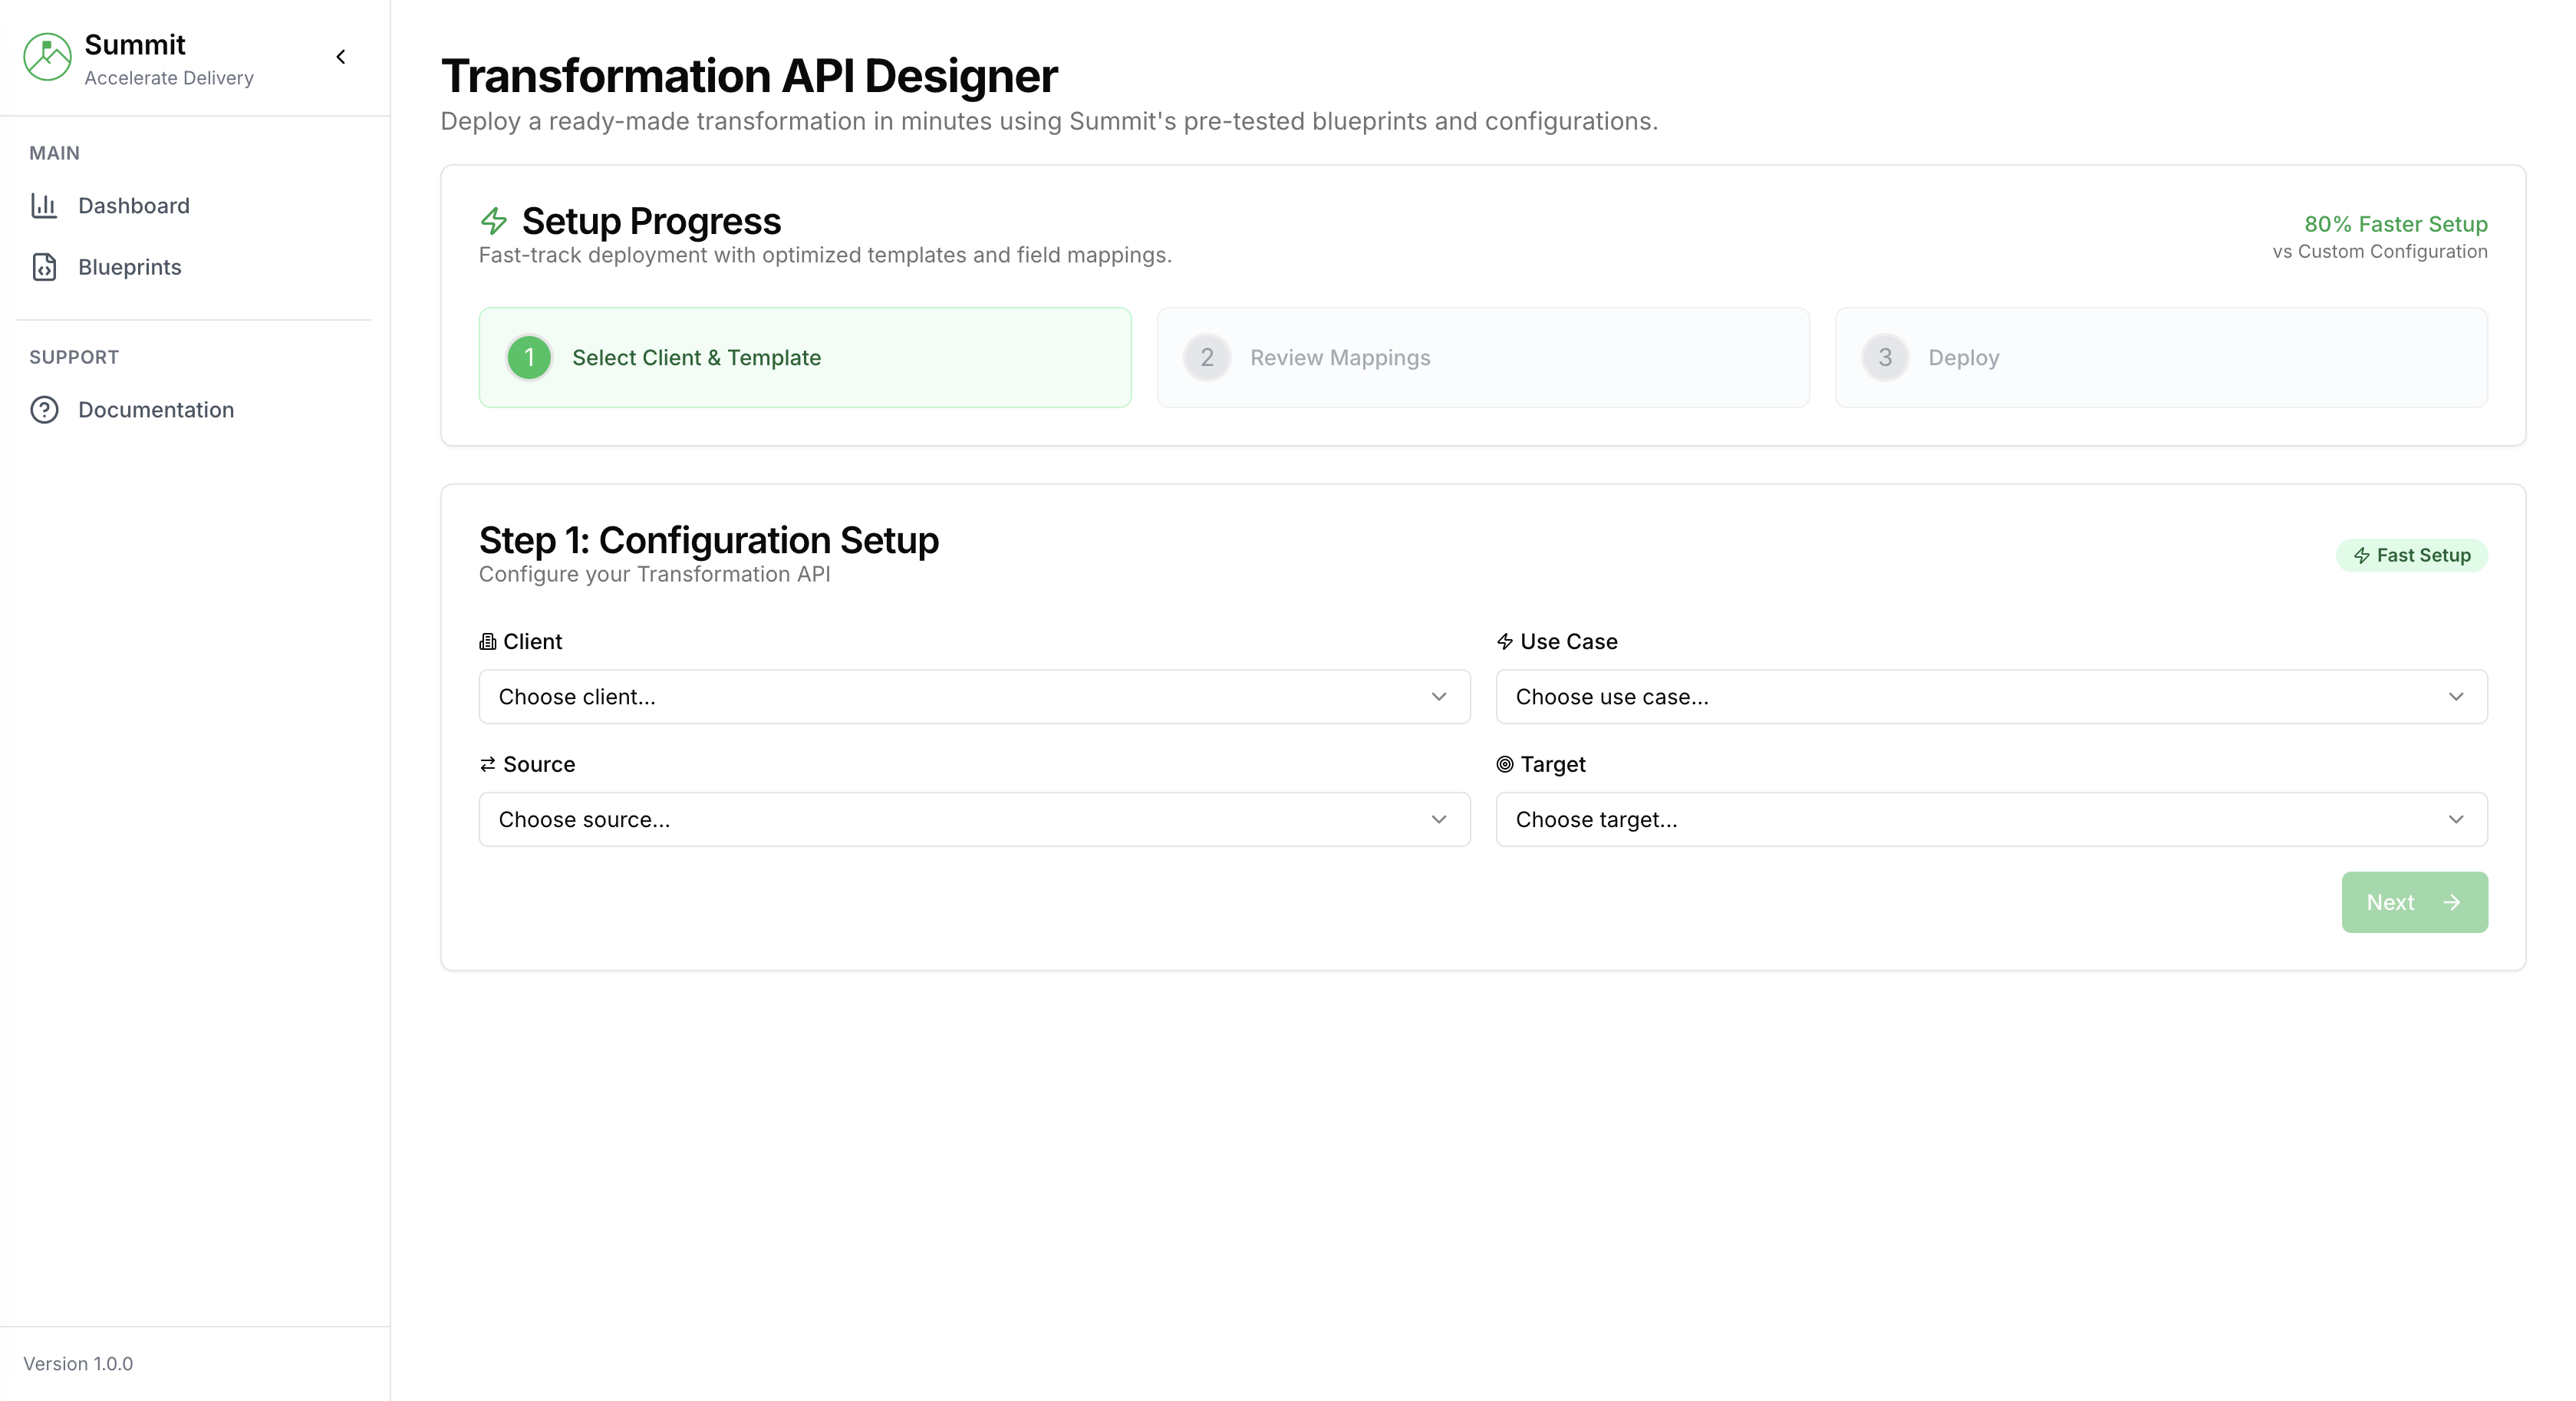Viewport: 2576px width, 1401px height.
Task: Click the building icon next to Client
Action: (488, 642)
